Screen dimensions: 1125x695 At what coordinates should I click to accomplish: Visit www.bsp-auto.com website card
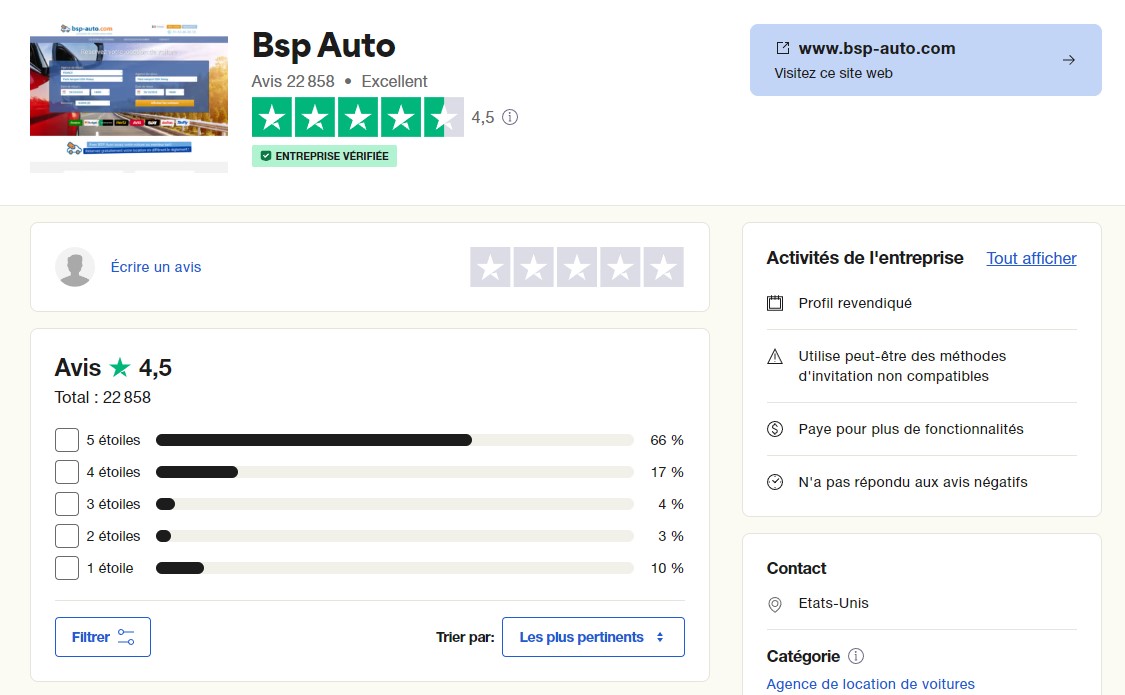tap(926, 60)
